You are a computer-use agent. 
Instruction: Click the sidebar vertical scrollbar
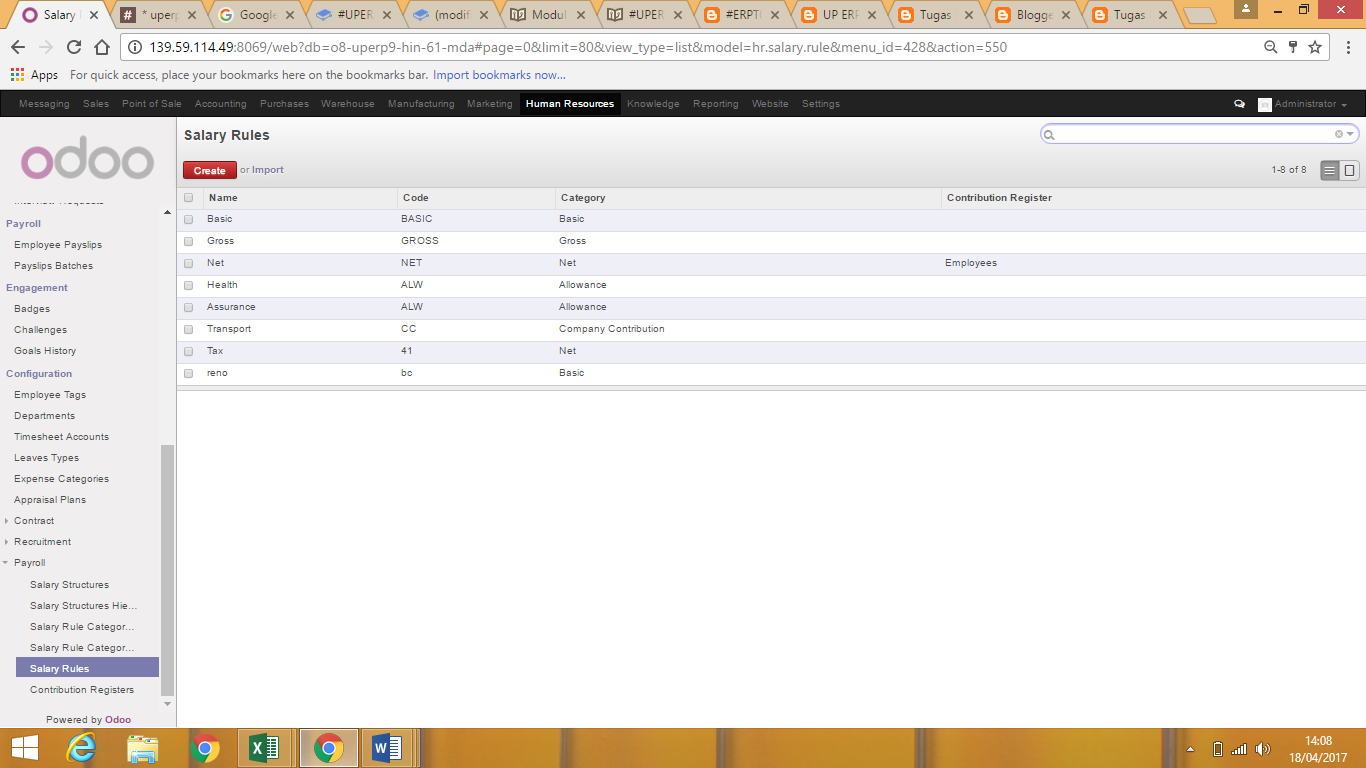tap(167, 570)
